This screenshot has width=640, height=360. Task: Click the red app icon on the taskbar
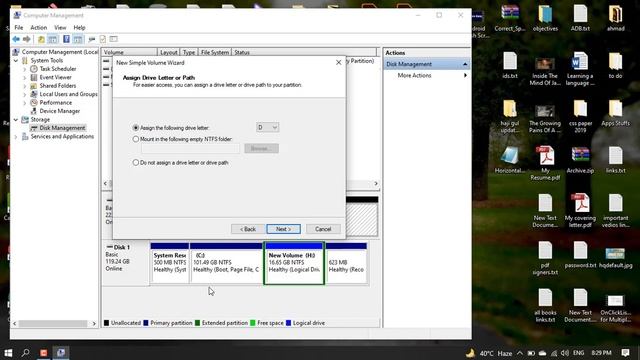(x=43, y=353)
